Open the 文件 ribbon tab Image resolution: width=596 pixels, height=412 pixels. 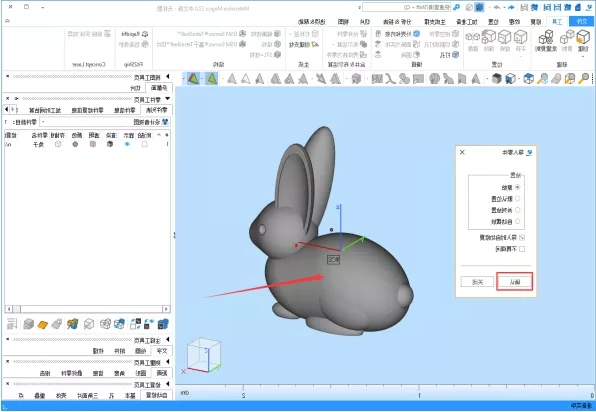582,22
